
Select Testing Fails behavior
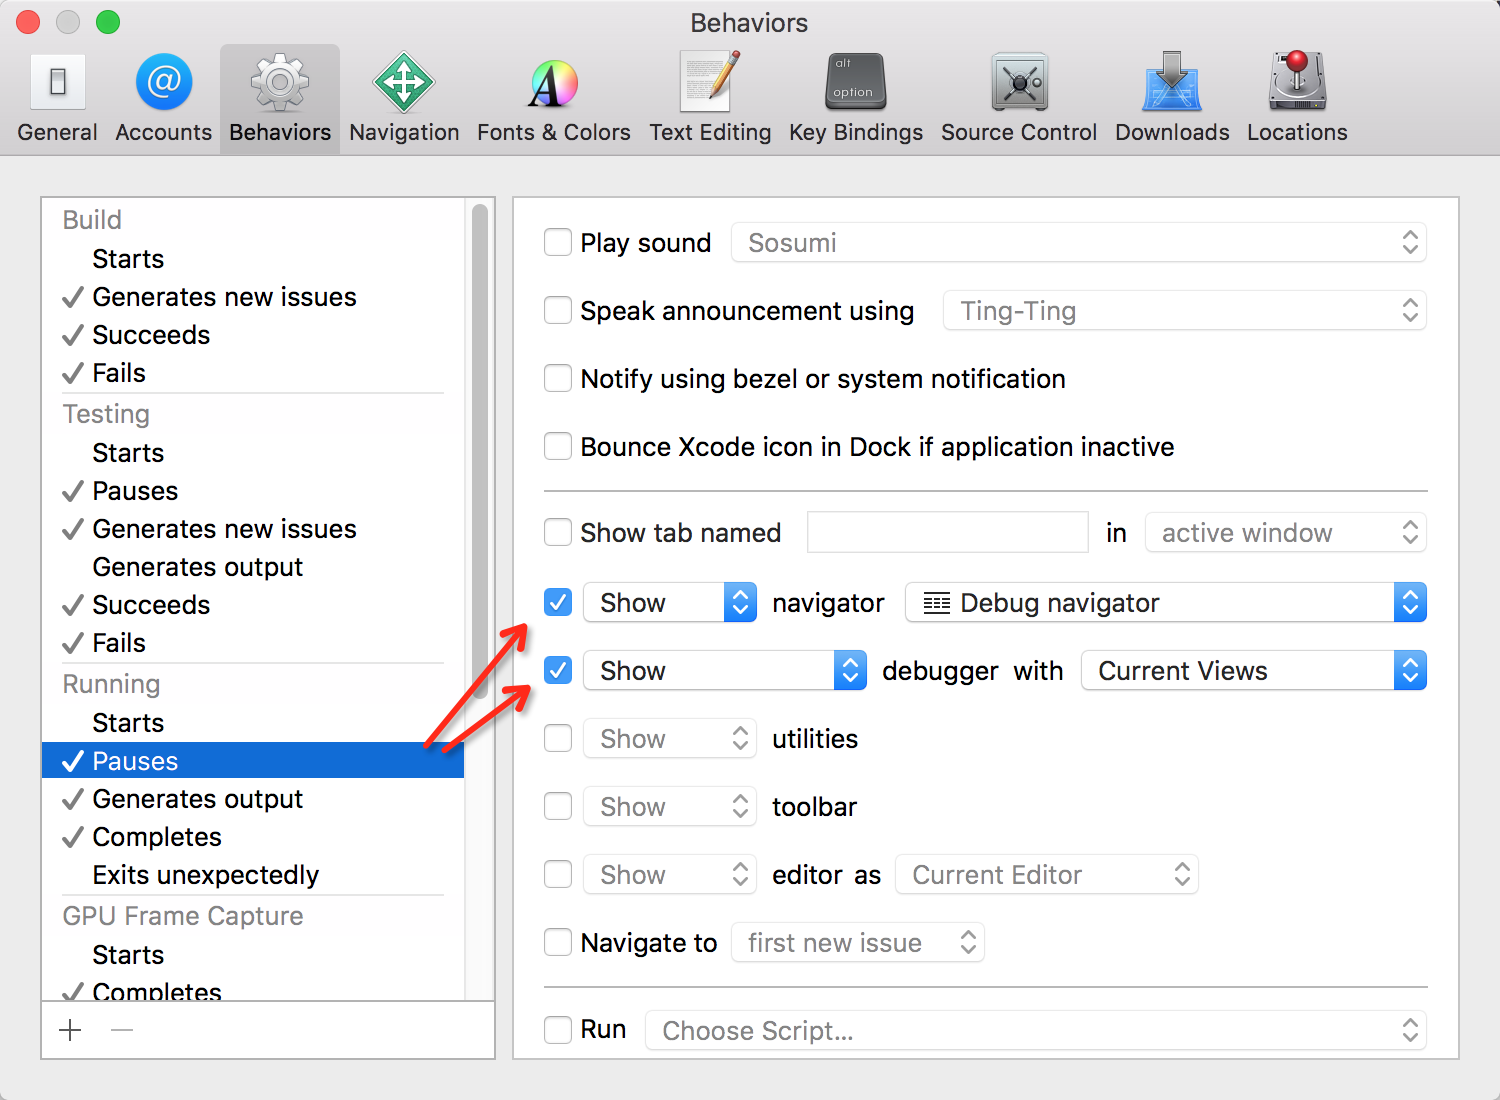click(253, 643)
